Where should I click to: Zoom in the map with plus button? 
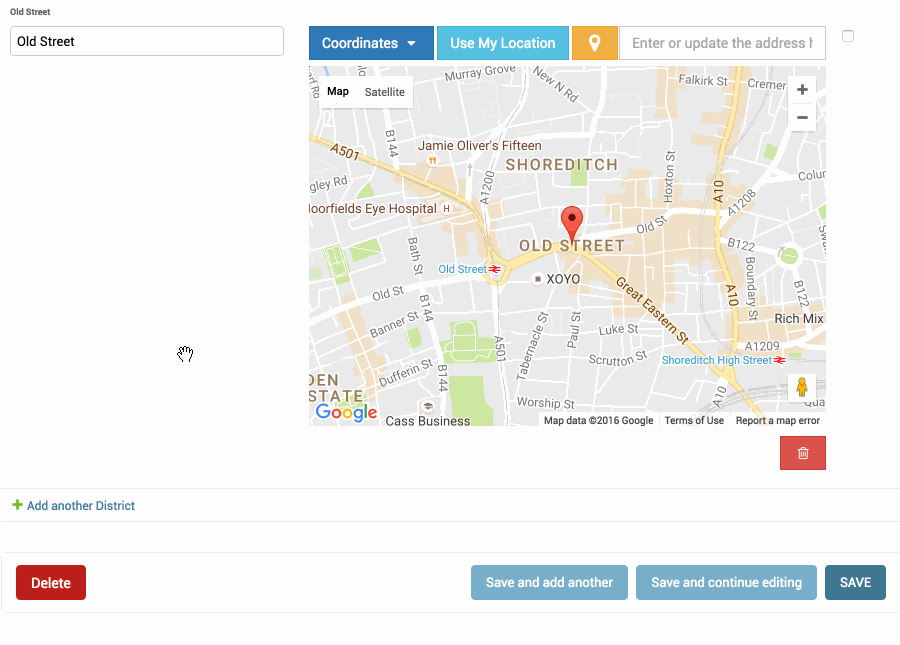coord(802,90)
